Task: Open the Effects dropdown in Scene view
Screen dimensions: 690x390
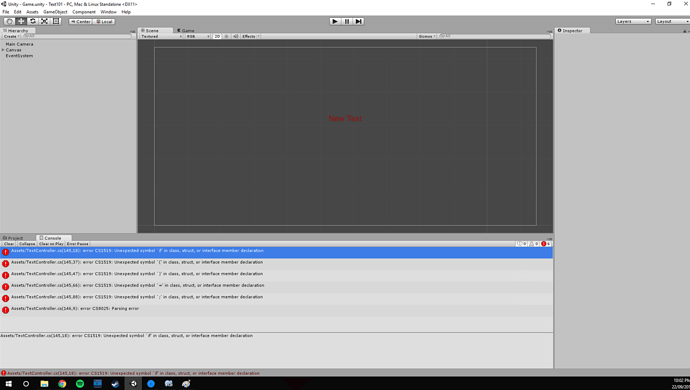Action: (250, 37)
